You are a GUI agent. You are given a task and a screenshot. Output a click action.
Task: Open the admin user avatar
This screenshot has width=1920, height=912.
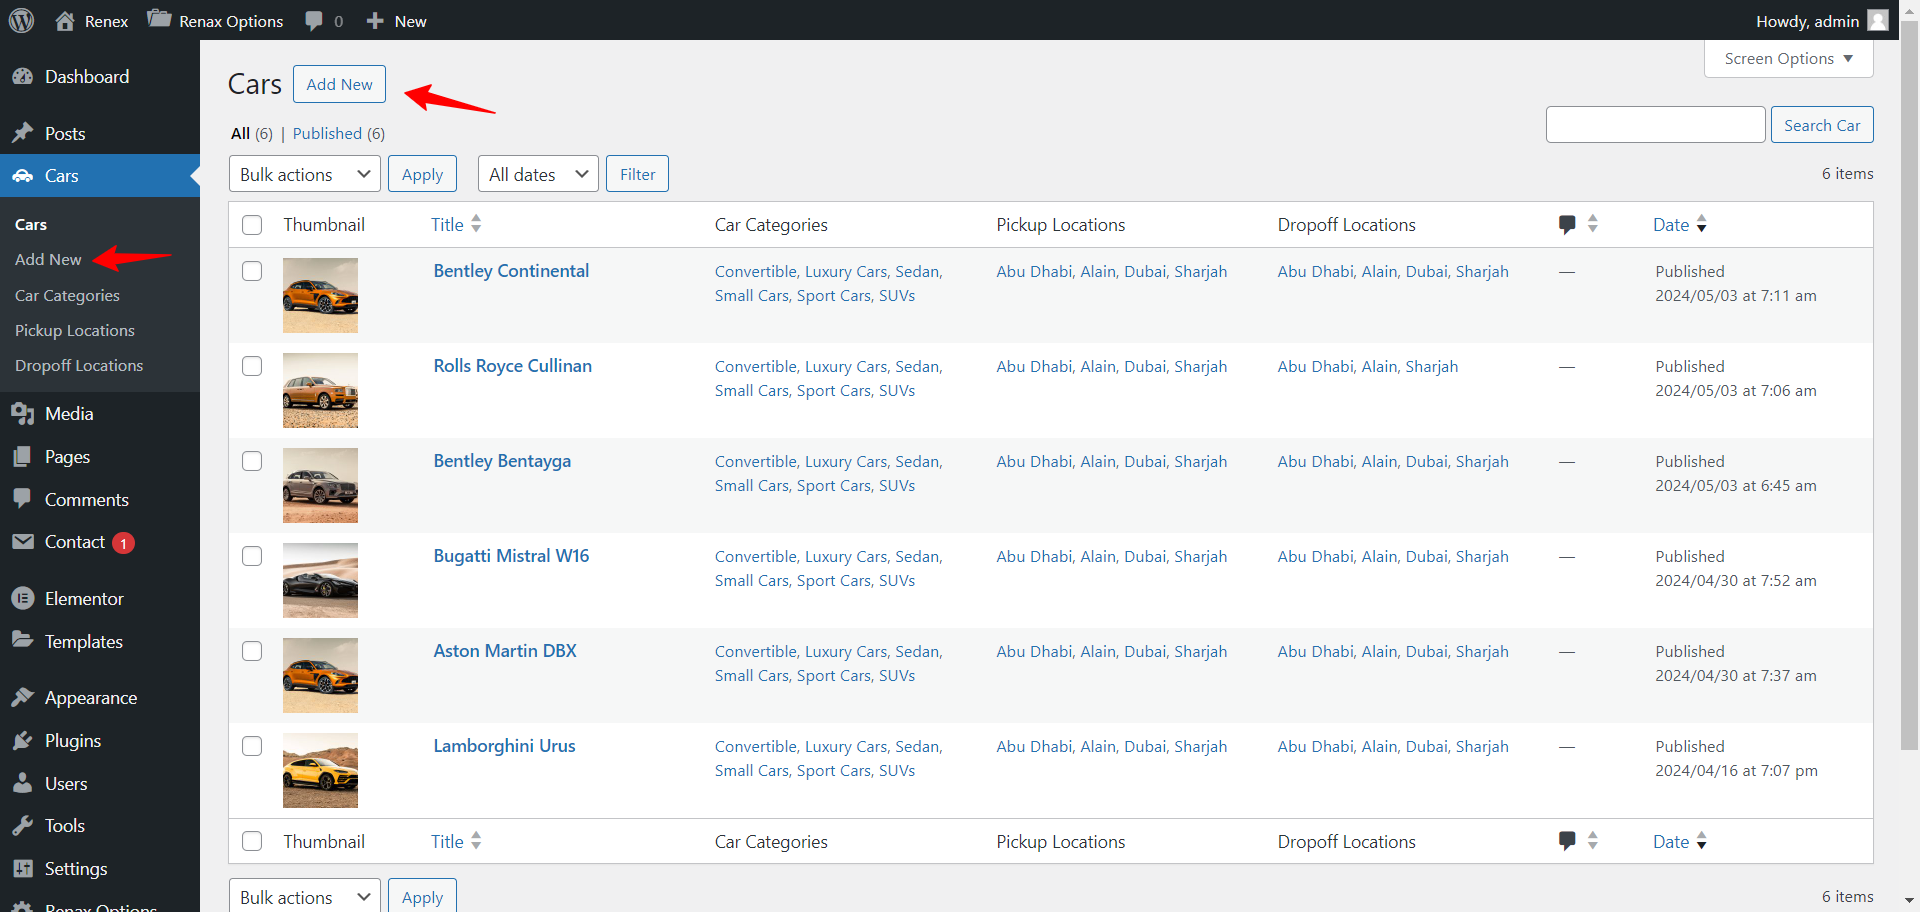tap(1878, 20)
